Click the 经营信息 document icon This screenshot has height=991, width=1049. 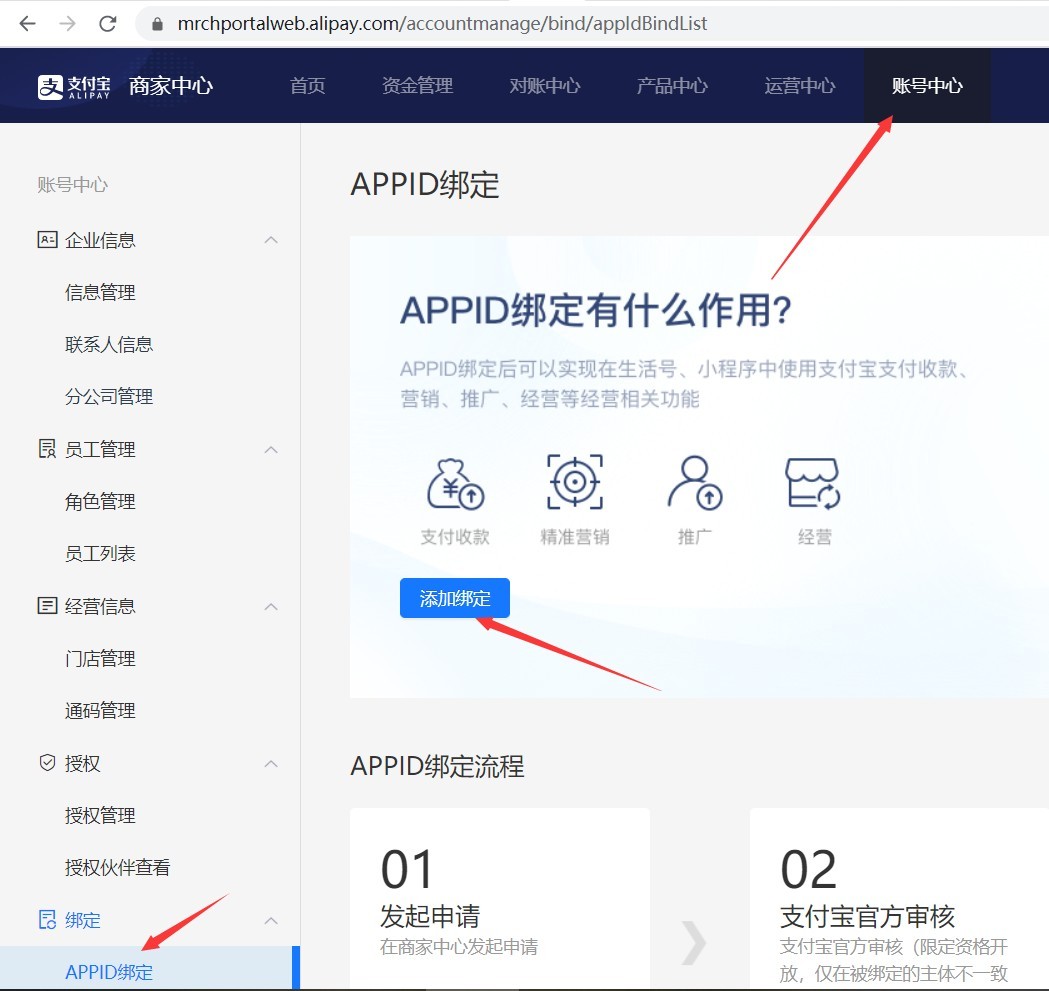coord(46,605)
